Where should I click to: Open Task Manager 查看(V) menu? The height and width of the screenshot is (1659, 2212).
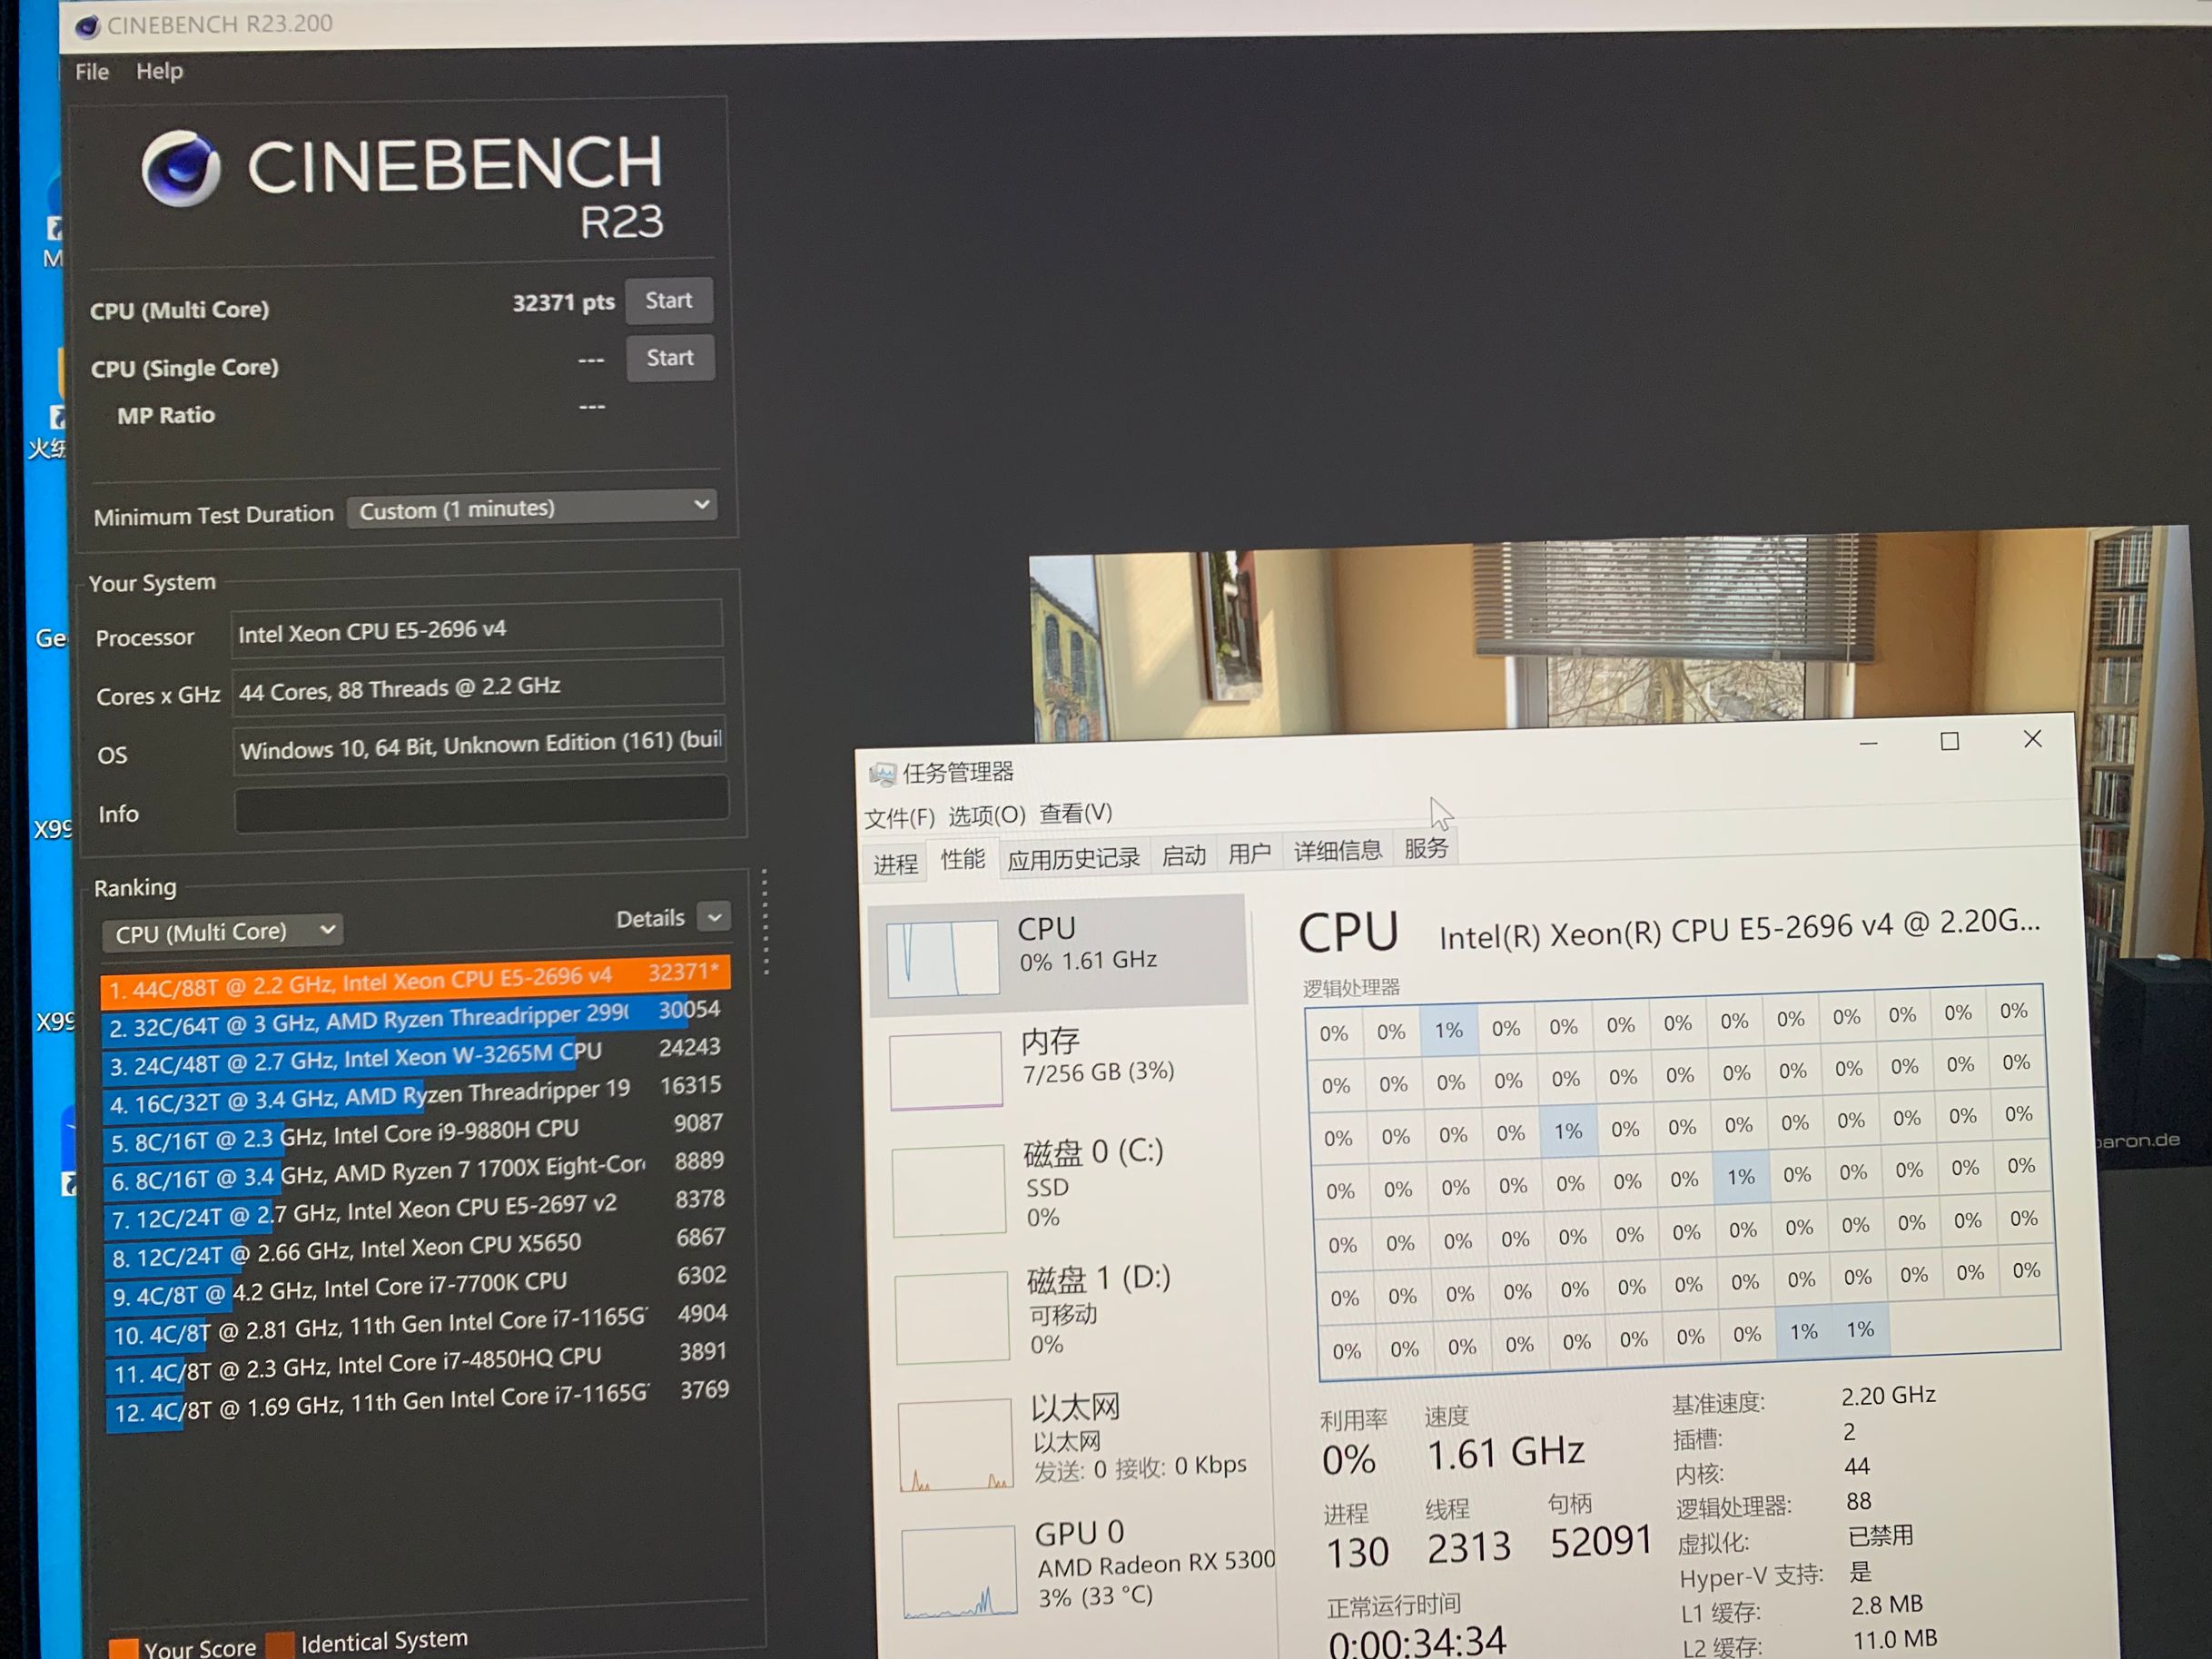[x=1075, y=813]
